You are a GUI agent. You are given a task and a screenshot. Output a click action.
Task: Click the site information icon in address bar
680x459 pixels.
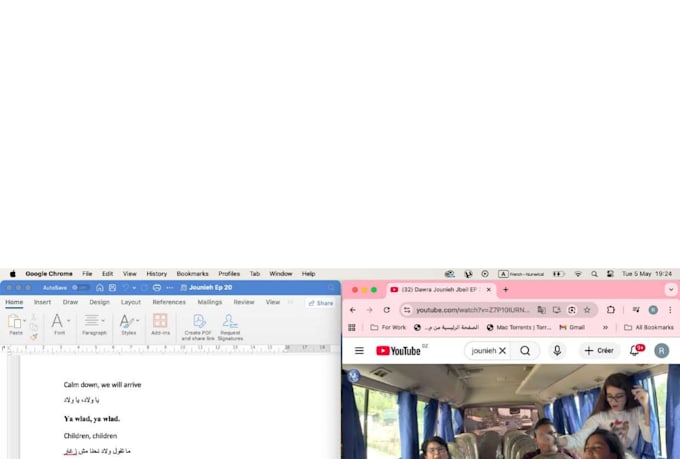pyautogui.click(x=407, y=310)
